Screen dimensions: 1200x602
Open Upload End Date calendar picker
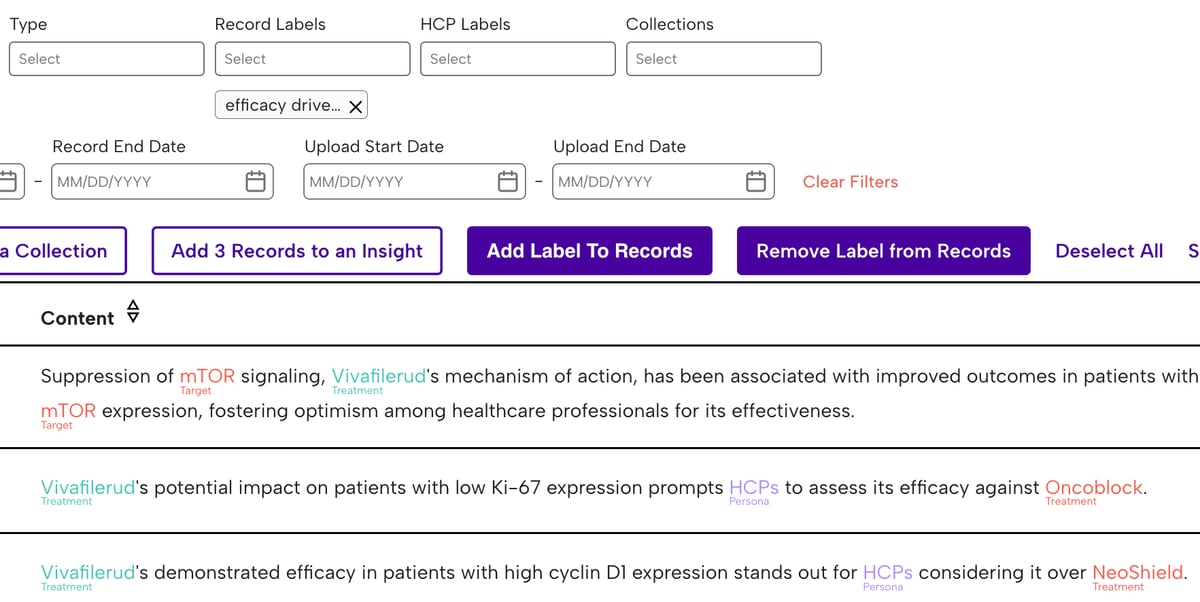(756, 181)
